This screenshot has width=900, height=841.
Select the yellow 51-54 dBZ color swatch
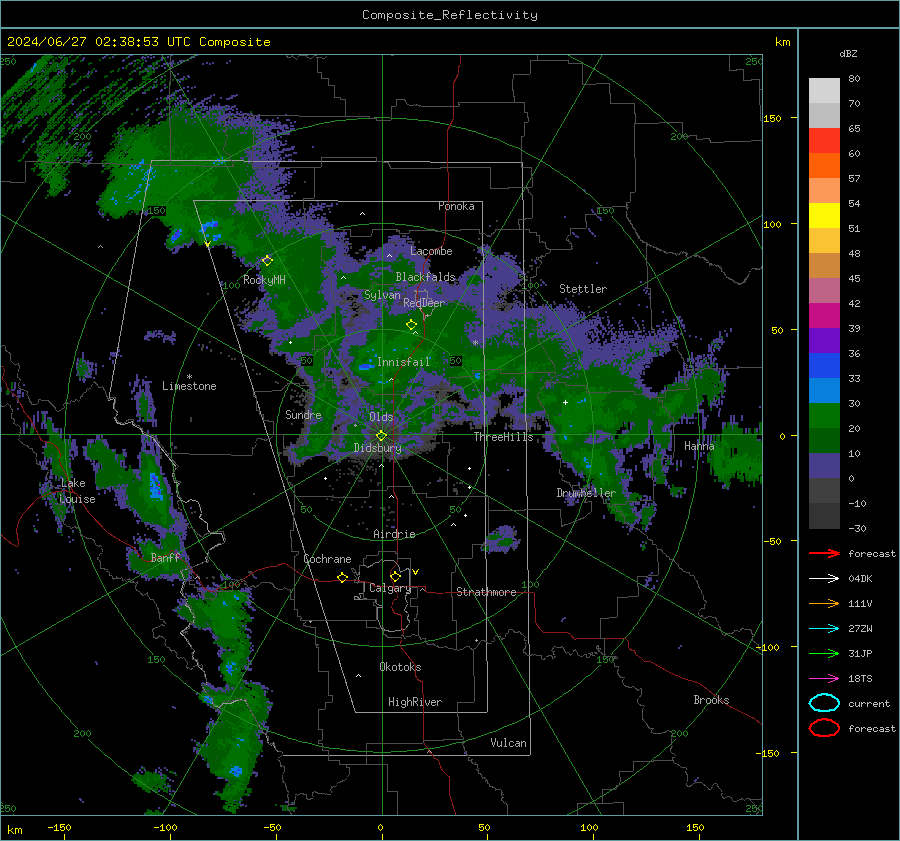(824, 215)
